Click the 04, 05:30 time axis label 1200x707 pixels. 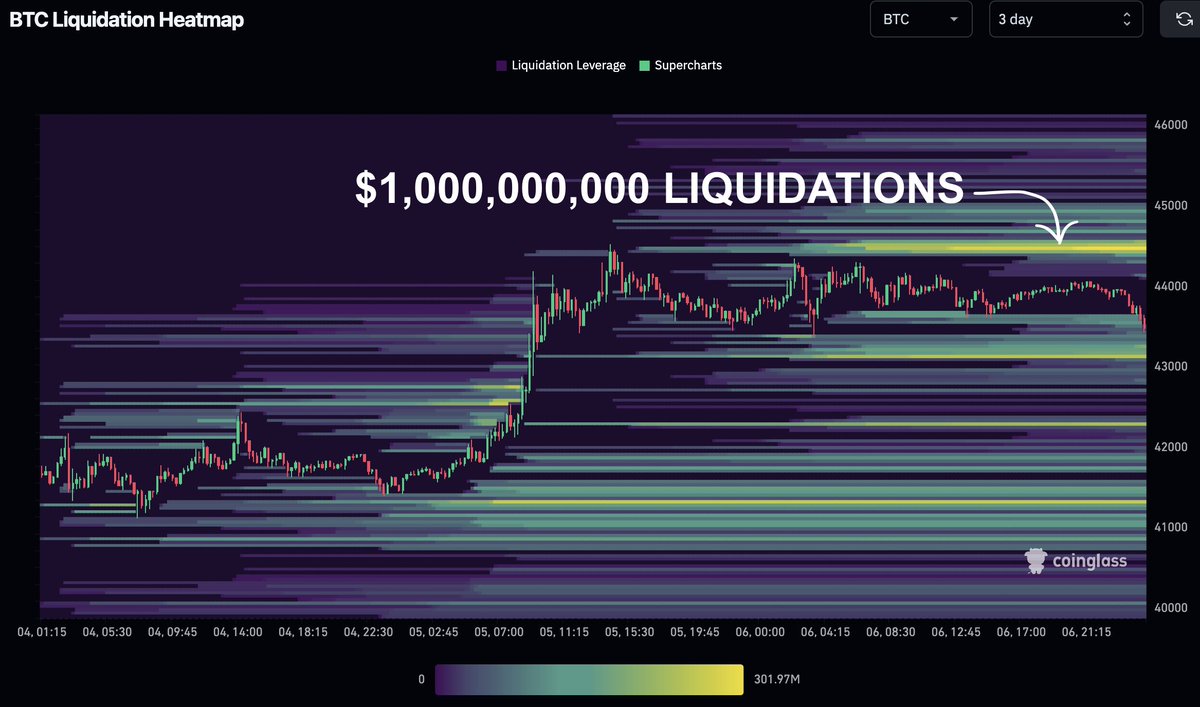click(x=108, y=632)
